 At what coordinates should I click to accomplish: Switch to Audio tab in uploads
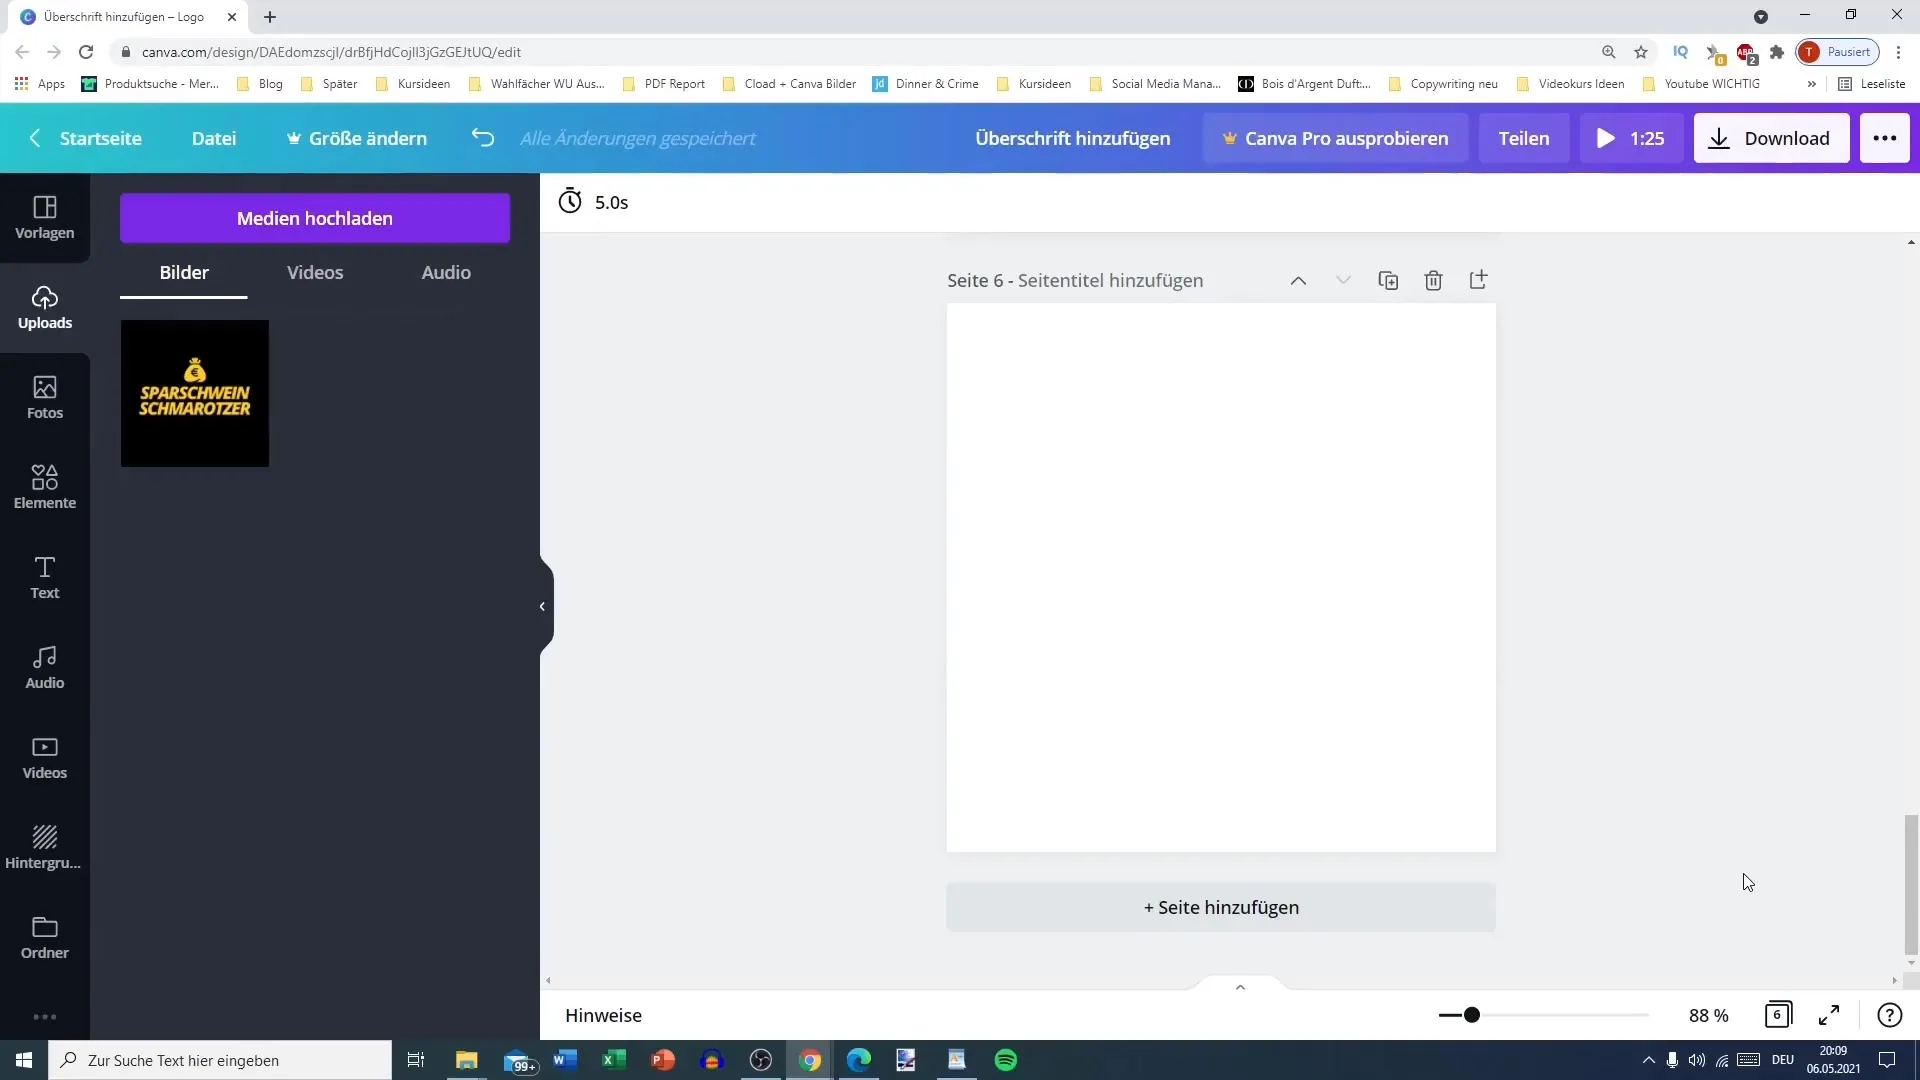click(x=446, y=272)
